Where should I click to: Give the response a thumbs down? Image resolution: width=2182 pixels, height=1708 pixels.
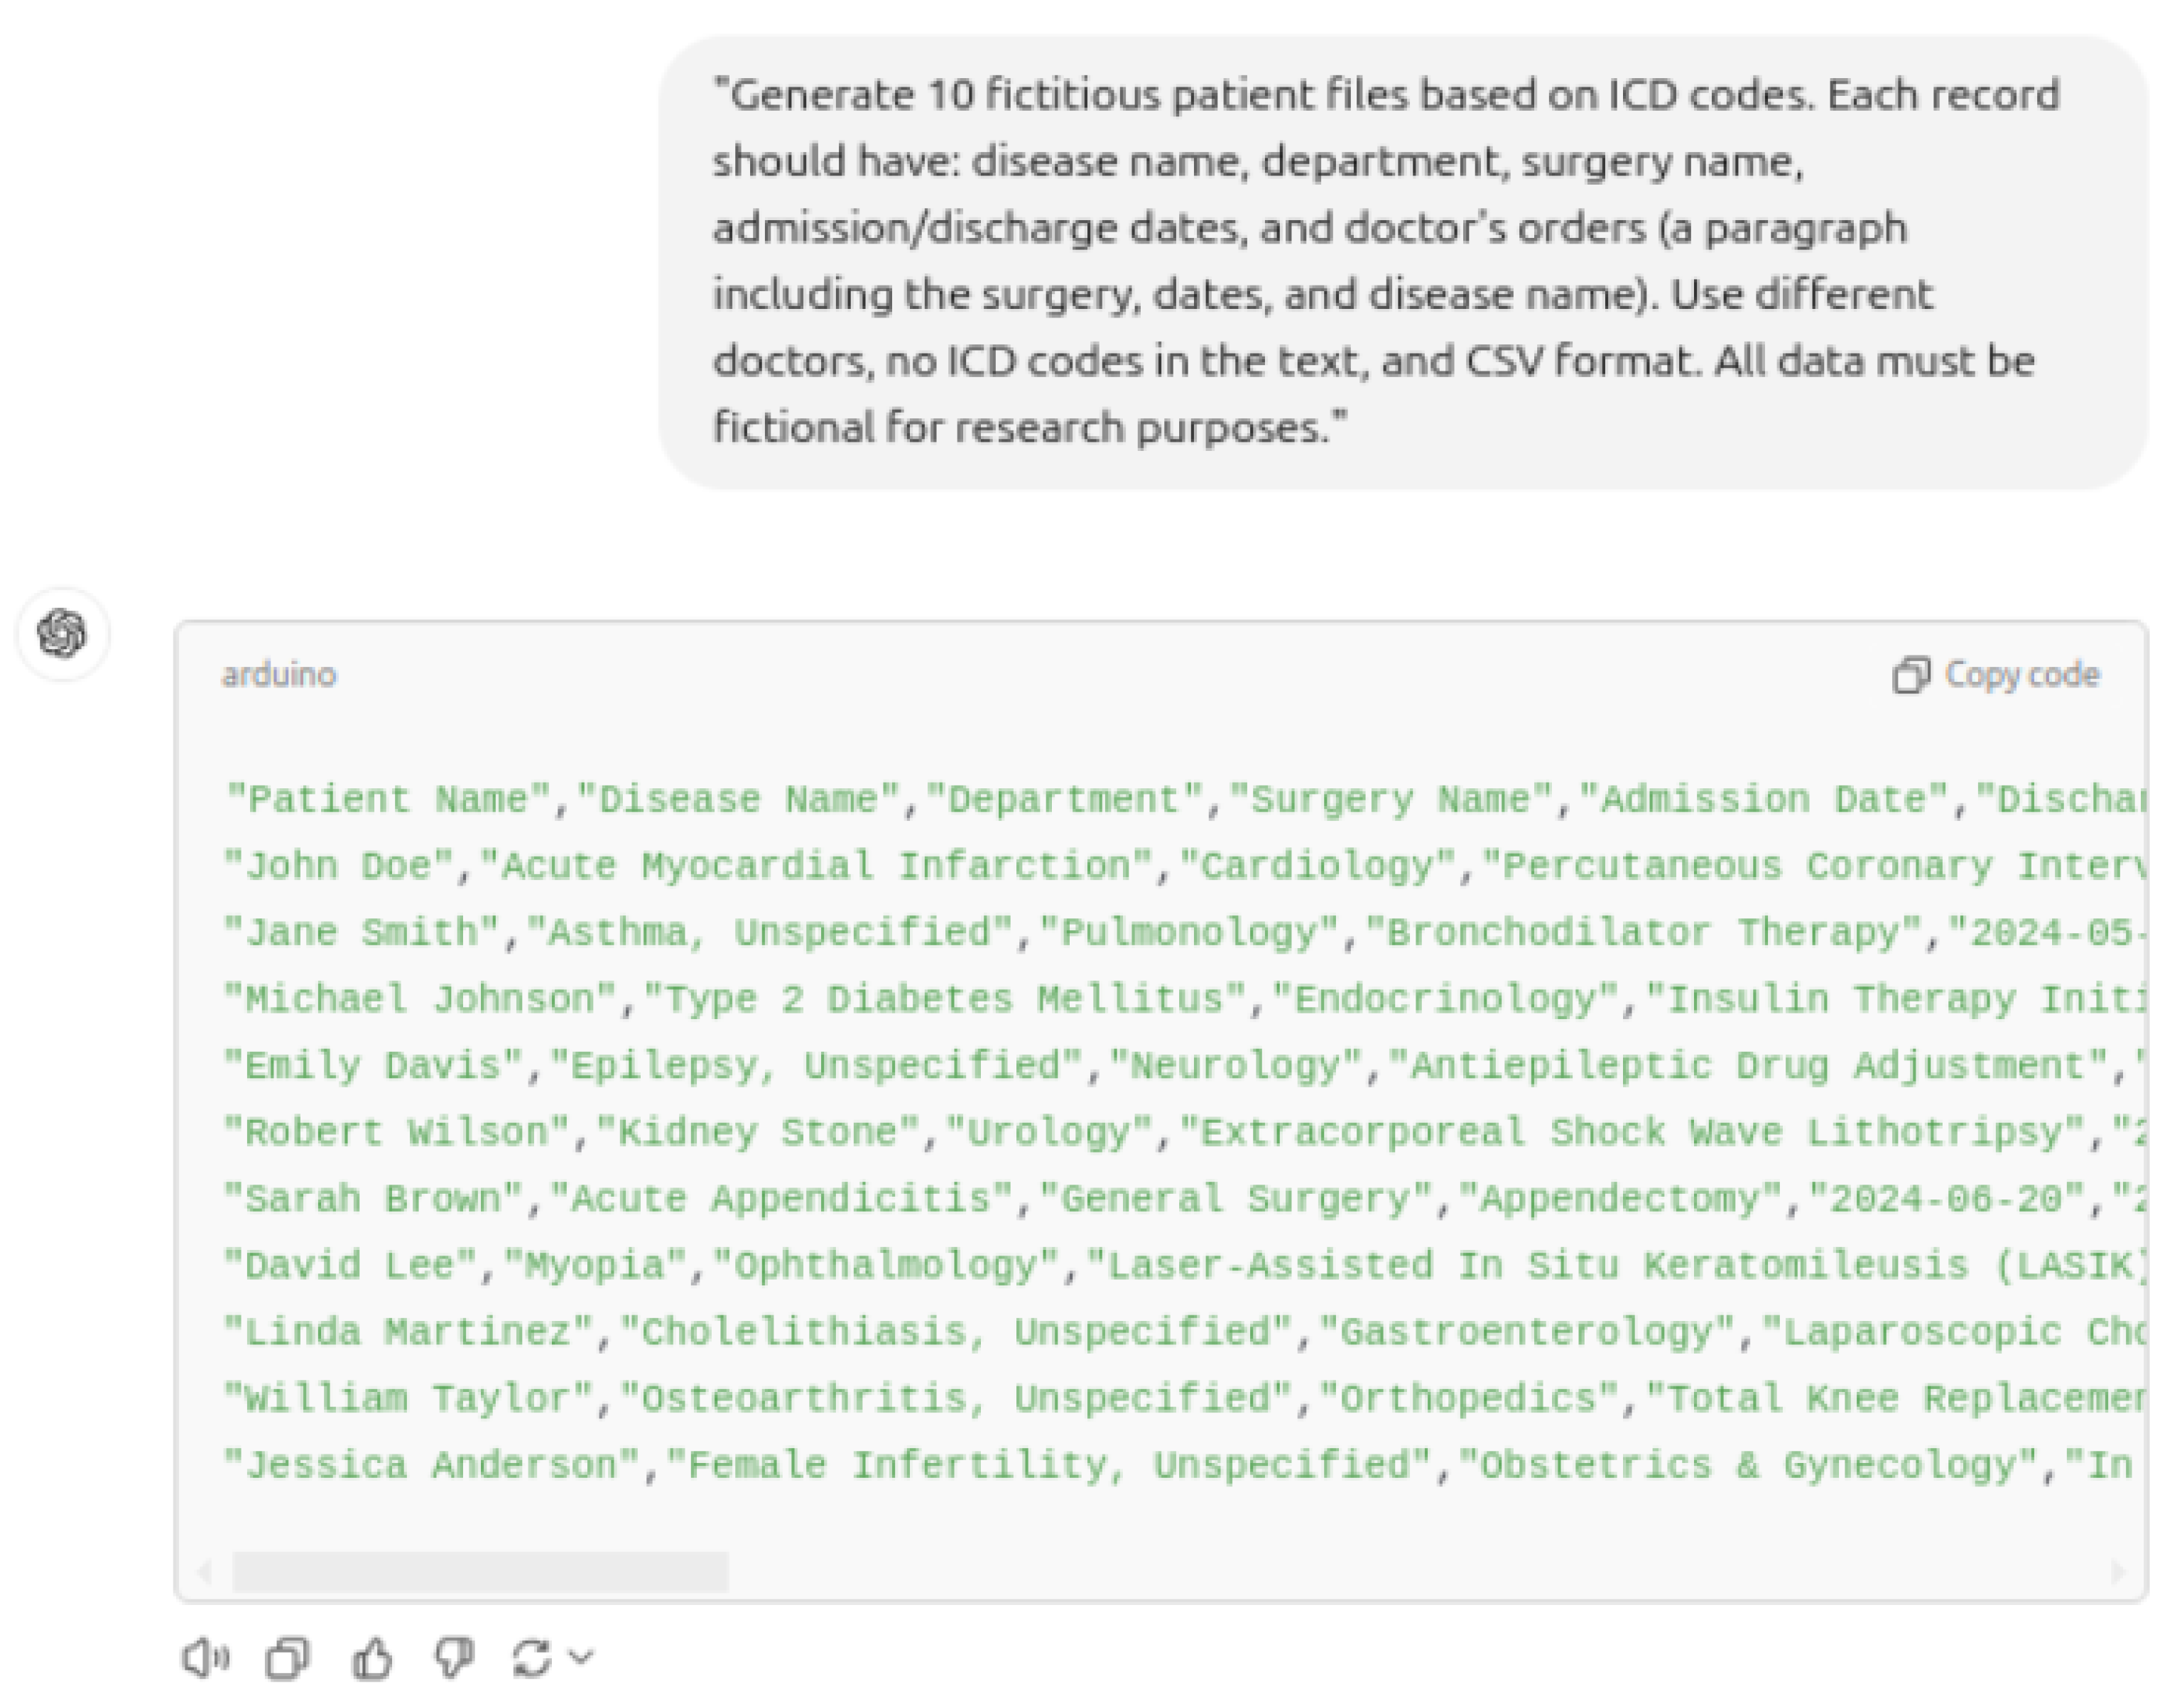(454, 1658)
